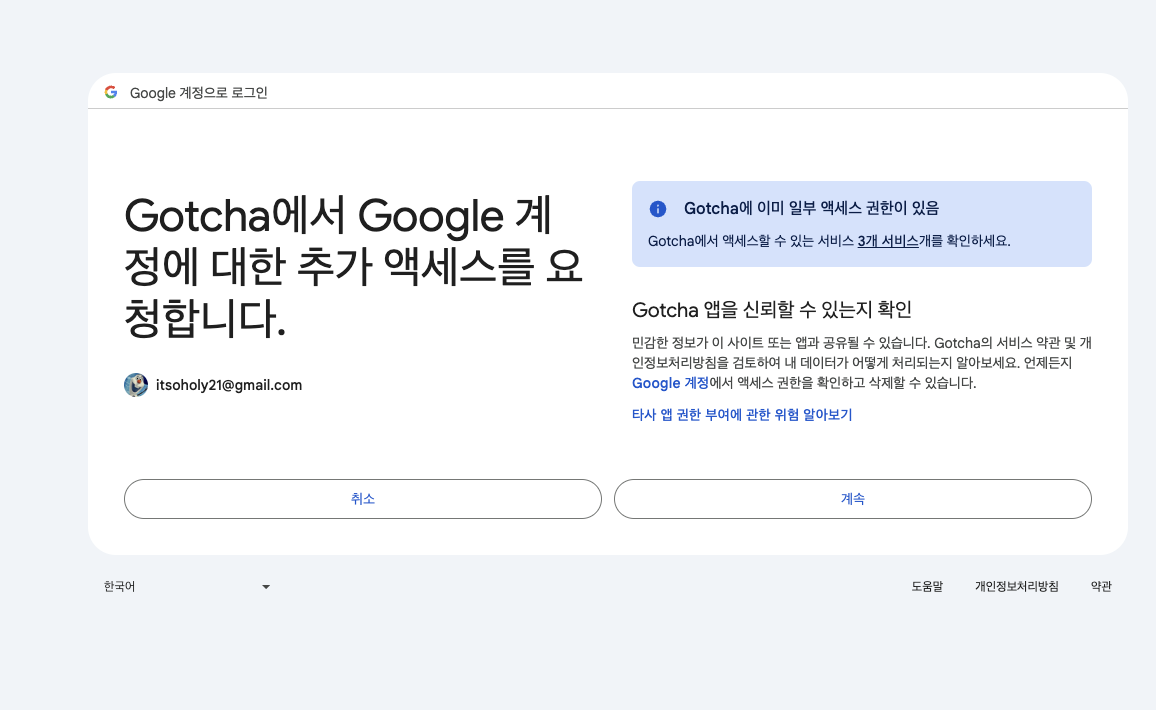This screenshot has width=1156, height=710.
Task: Click the 계속 continue button
Action: coord(852,499)
